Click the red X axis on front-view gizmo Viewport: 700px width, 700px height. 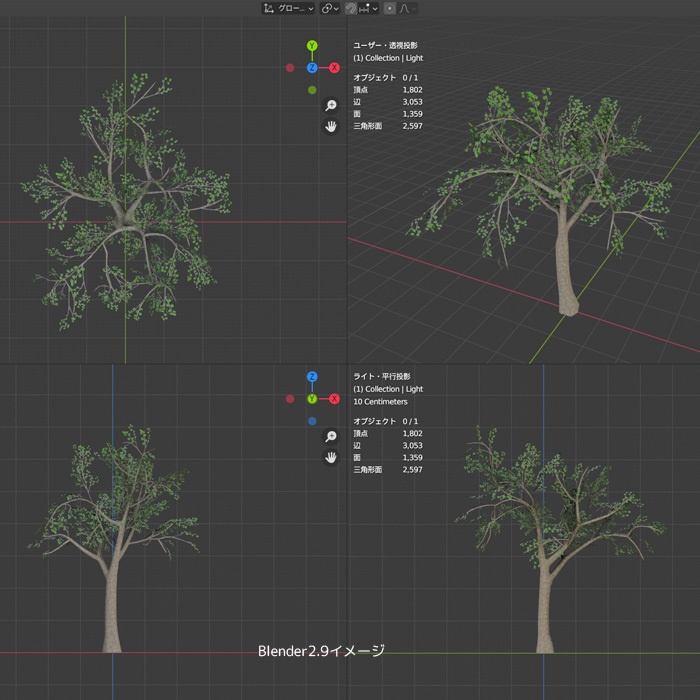[334, 399]
